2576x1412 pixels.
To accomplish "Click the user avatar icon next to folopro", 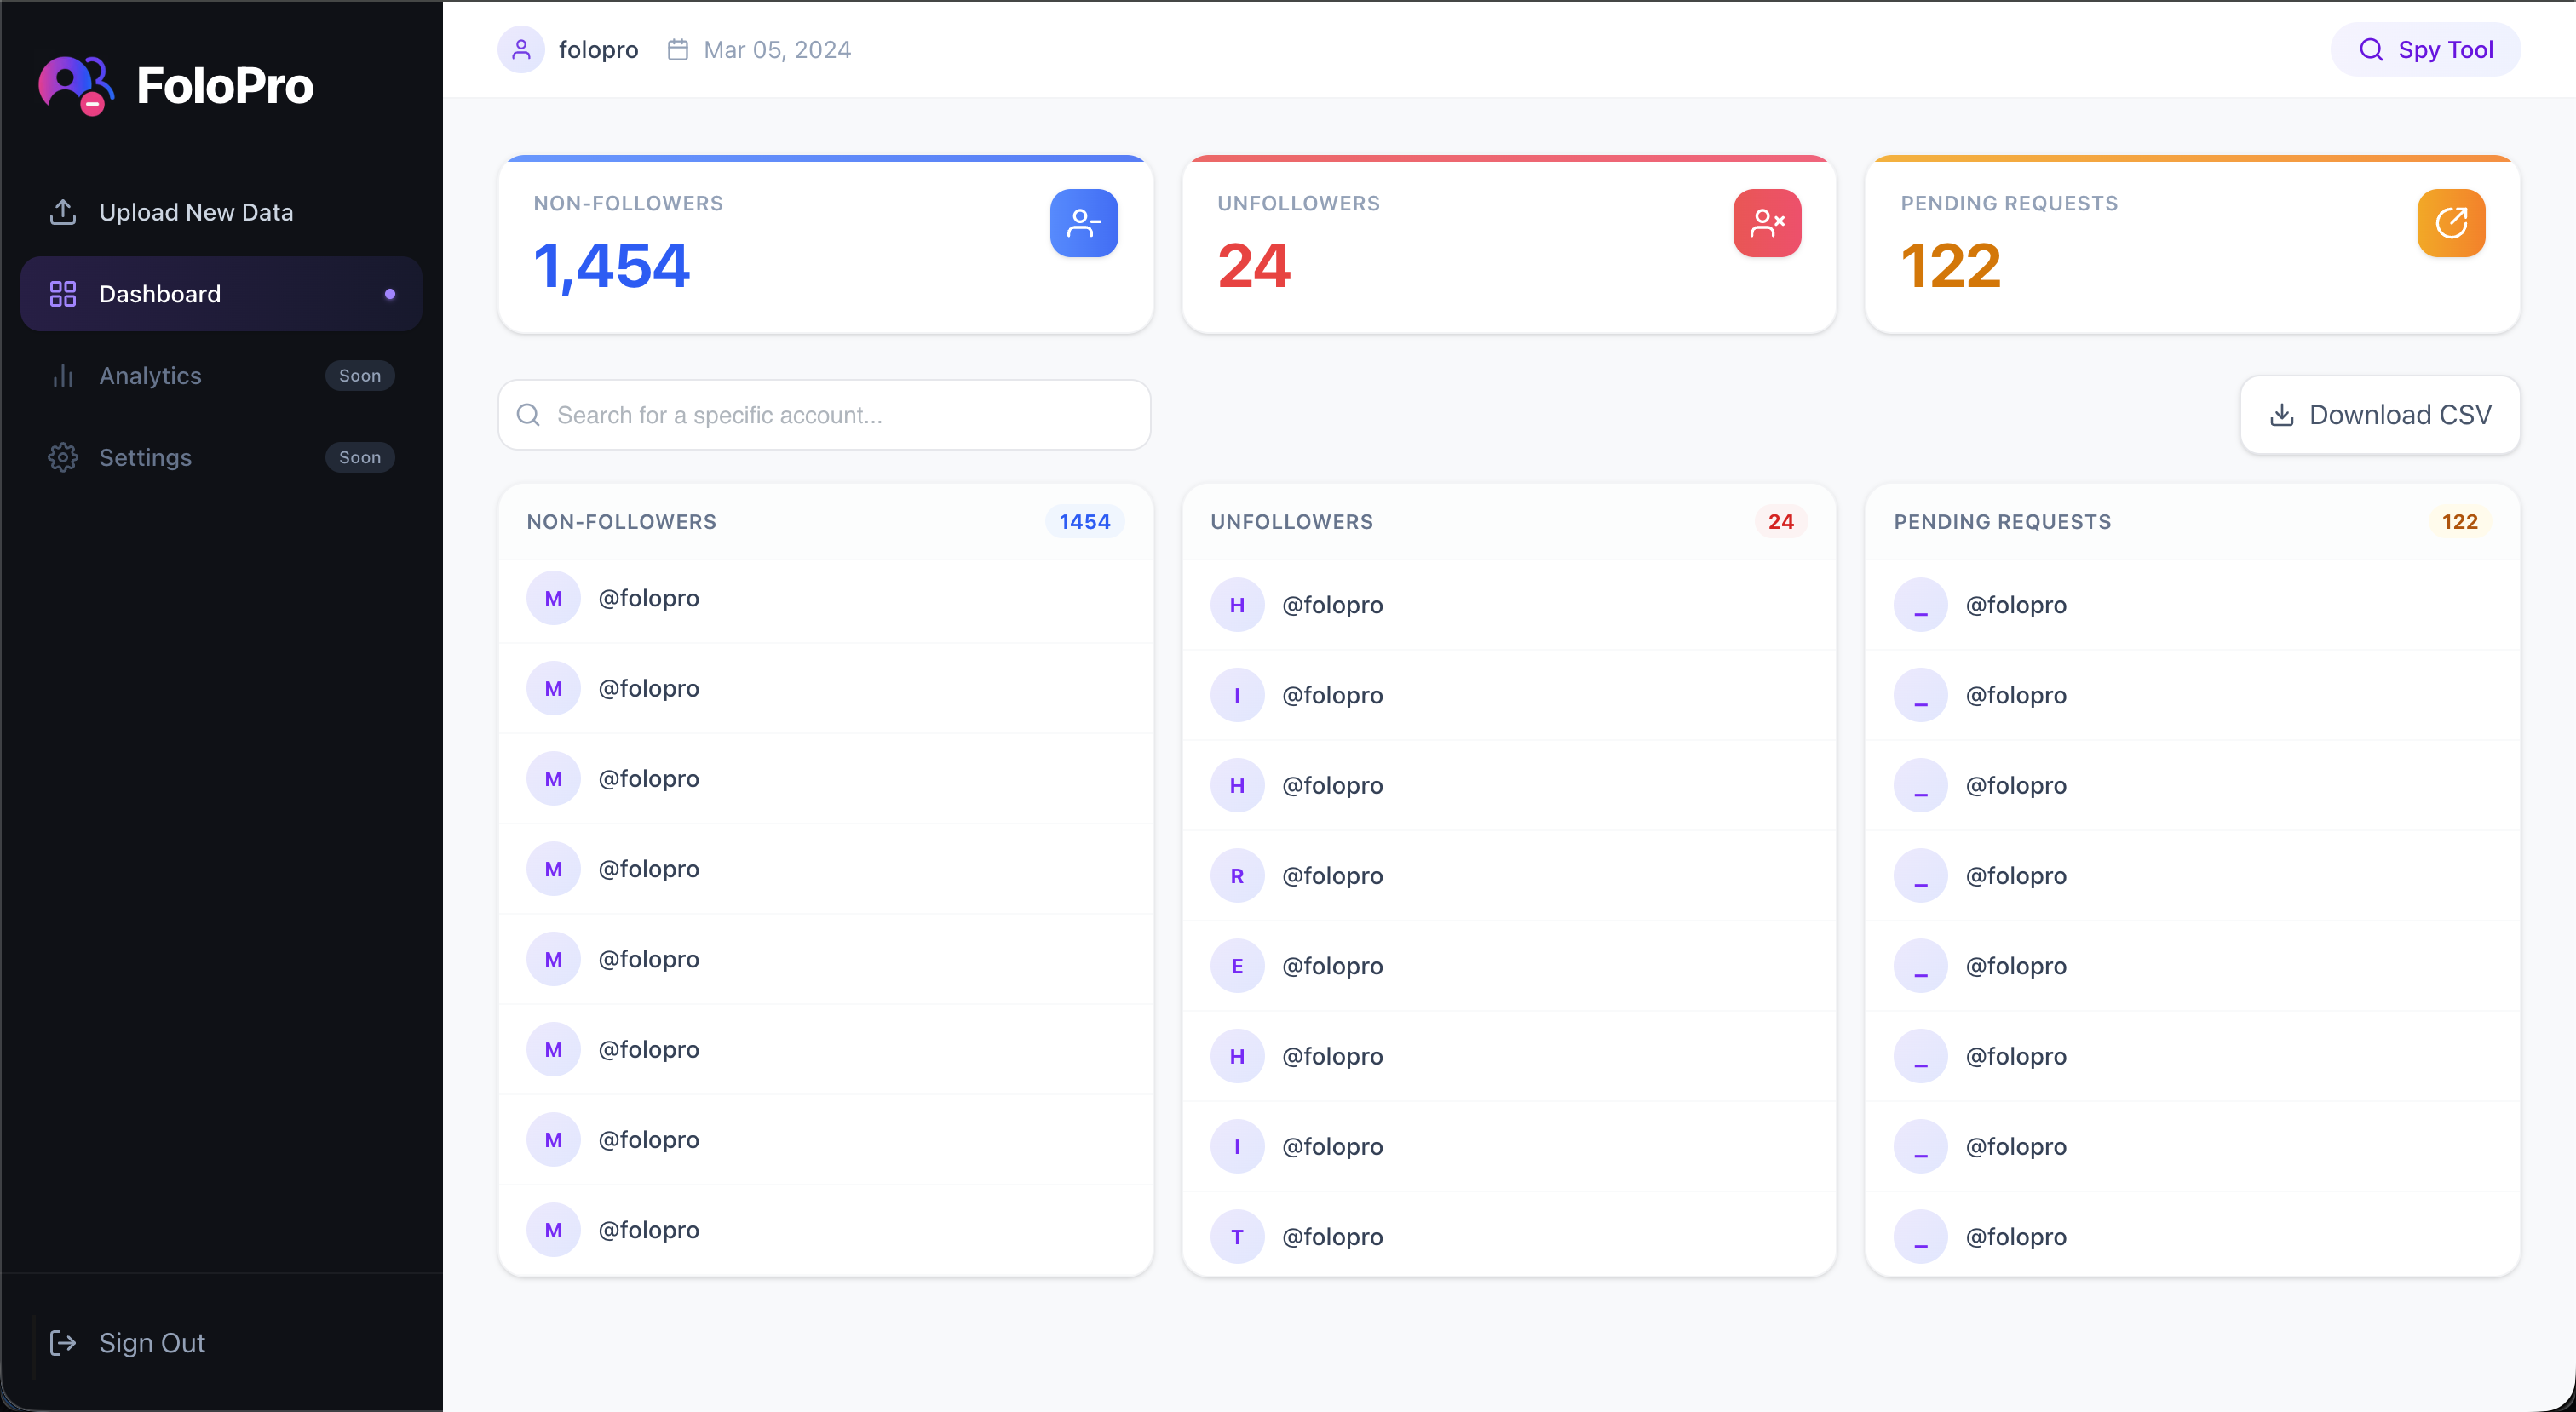I will pos(521,49).
